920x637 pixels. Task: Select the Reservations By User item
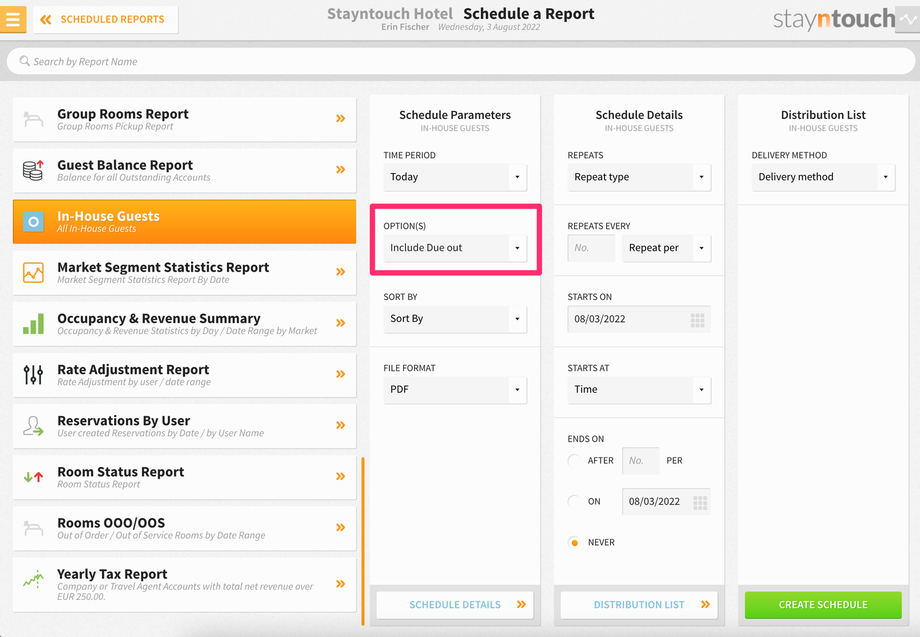point(184,425)
